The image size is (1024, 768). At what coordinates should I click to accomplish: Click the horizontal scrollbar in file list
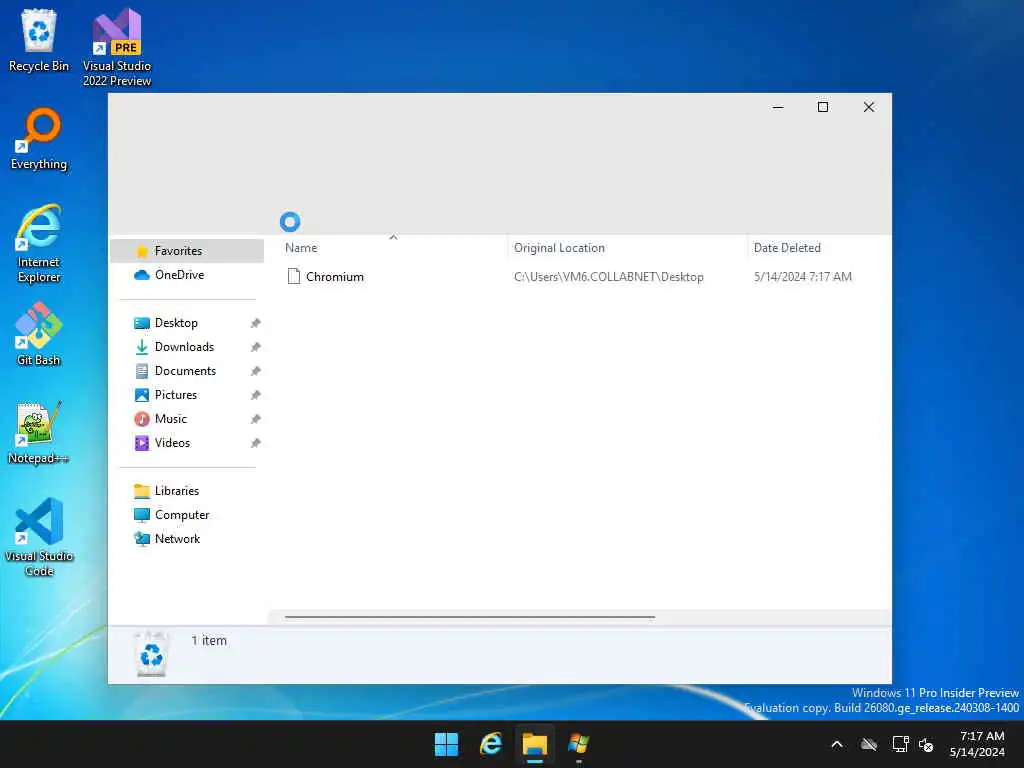470,616
